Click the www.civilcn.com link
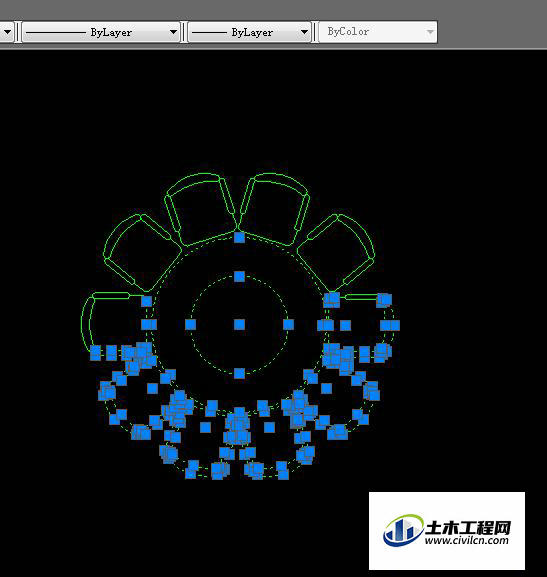The width and height of the screenshot is (547, 577). [x=467, y=541]
